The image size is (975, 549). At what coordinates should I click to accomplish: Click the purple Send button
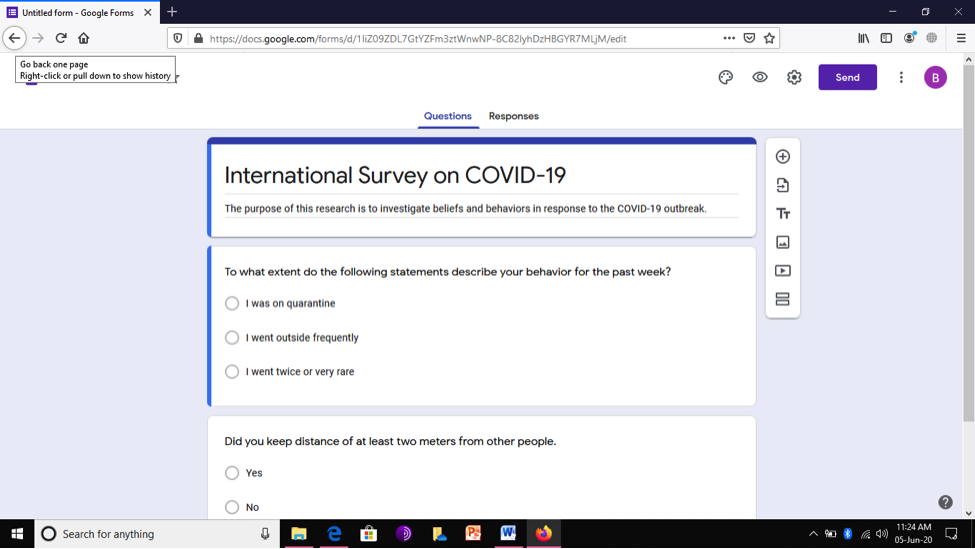(848, 77)
